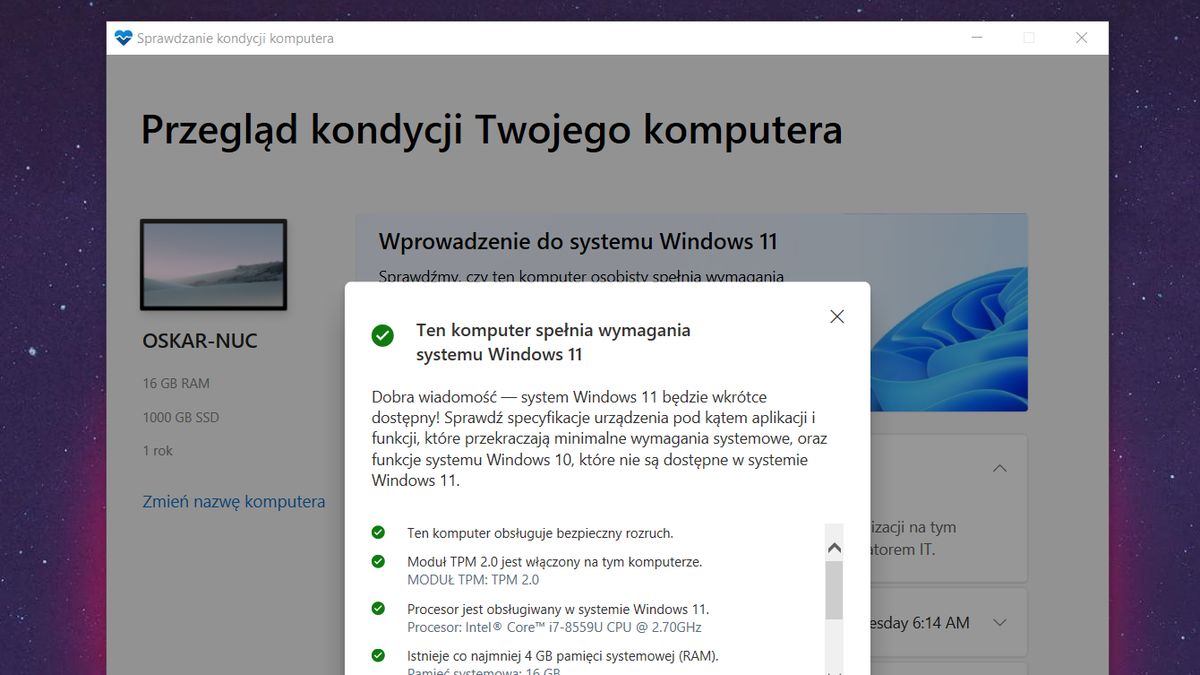Click the checkmark beside the 4 GB RAM item

380,656
